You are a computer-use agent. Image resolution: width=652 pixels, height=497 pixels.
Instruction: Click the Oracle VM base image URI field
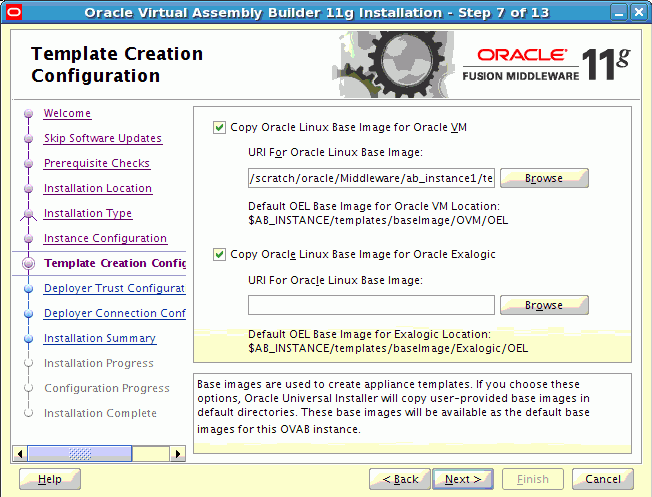click(x=371, y=178)
